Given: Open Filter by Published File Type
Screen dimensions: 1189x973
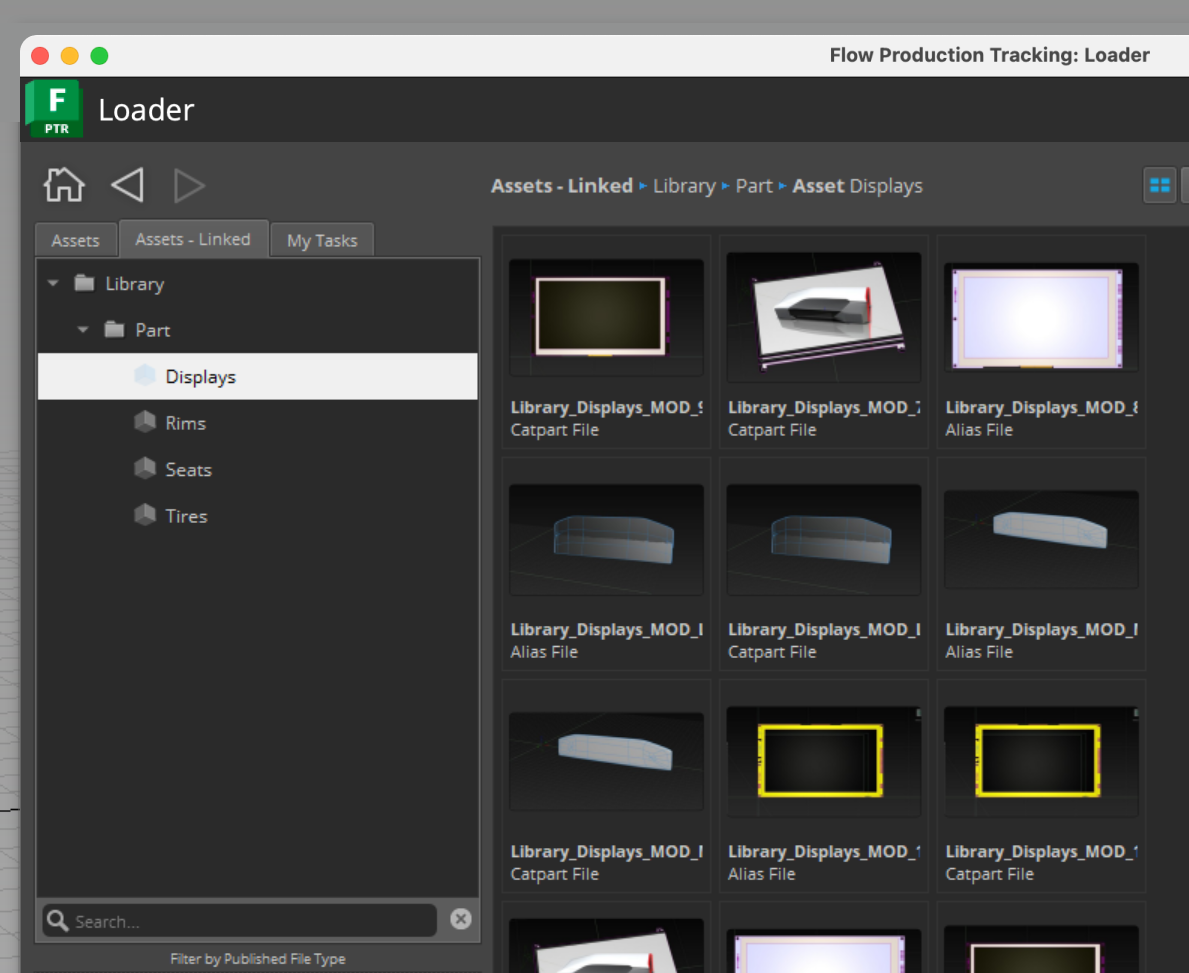Looking at the screenshot, I should [x=258, y=959].
